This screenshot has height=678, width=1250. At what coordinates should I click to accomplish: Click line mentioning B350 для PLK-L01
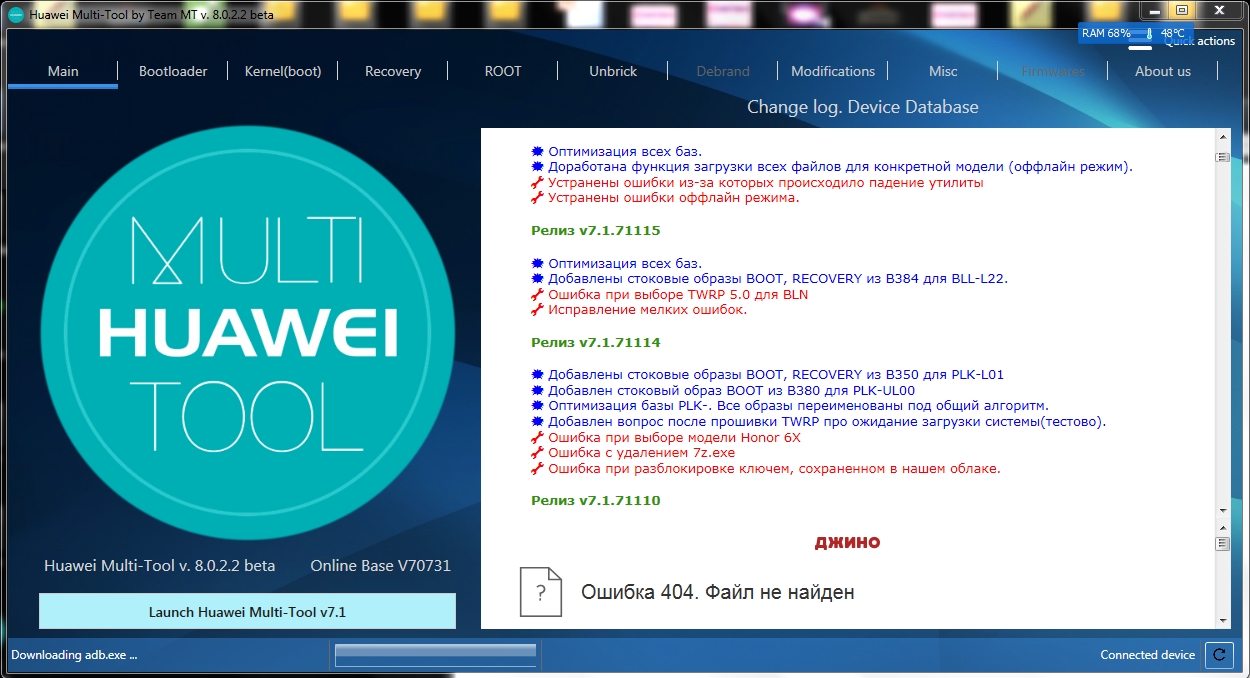tap(767, 374)
